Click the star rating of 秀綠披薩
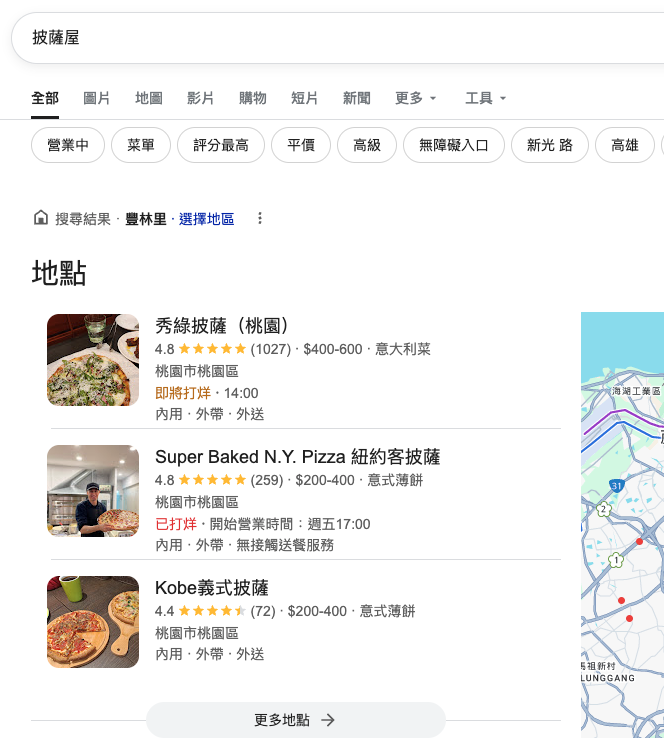 point(212,349)
